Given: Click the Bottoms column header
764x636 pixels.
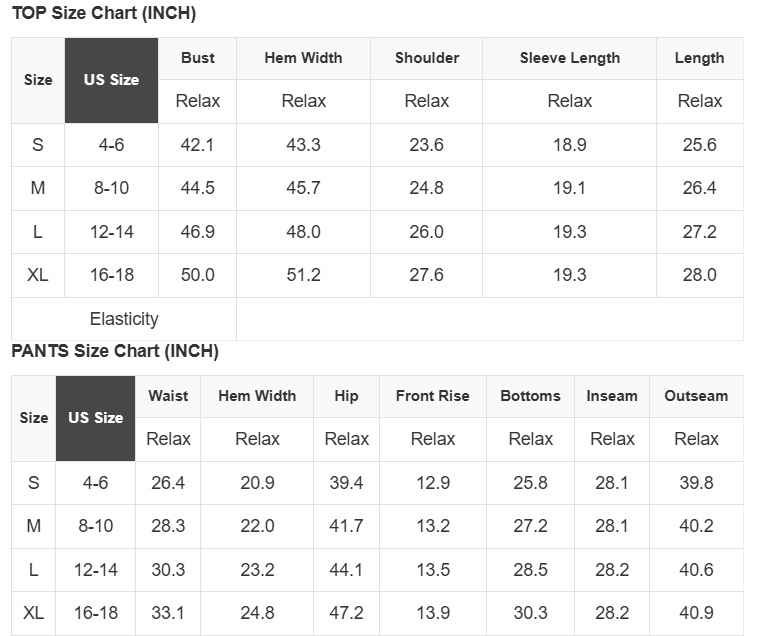Looking at the screenshot, I should (530, 396).
